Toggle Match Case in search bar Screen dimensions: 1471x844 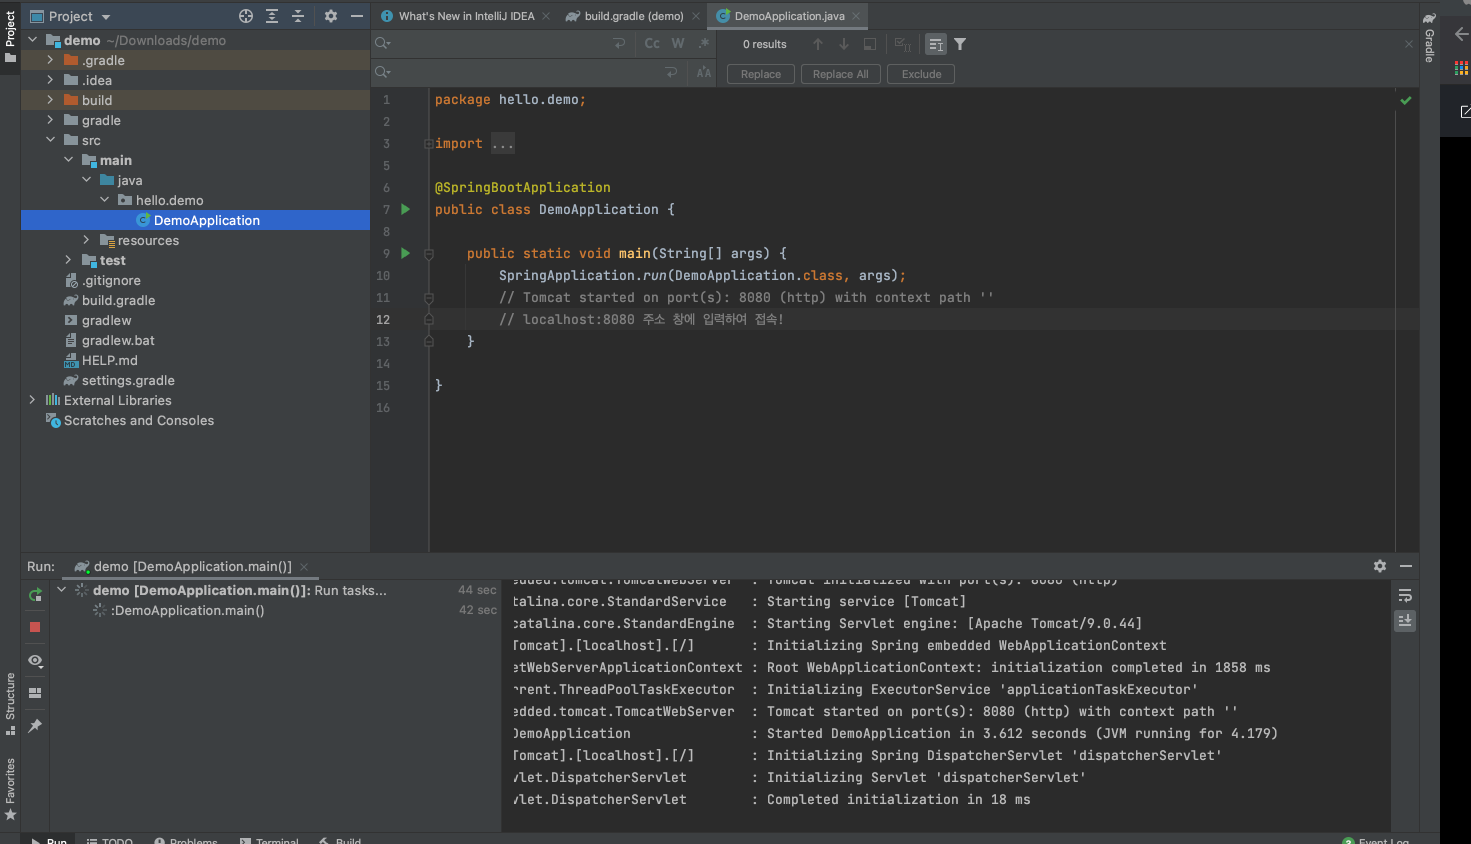[x=652, y=44]
